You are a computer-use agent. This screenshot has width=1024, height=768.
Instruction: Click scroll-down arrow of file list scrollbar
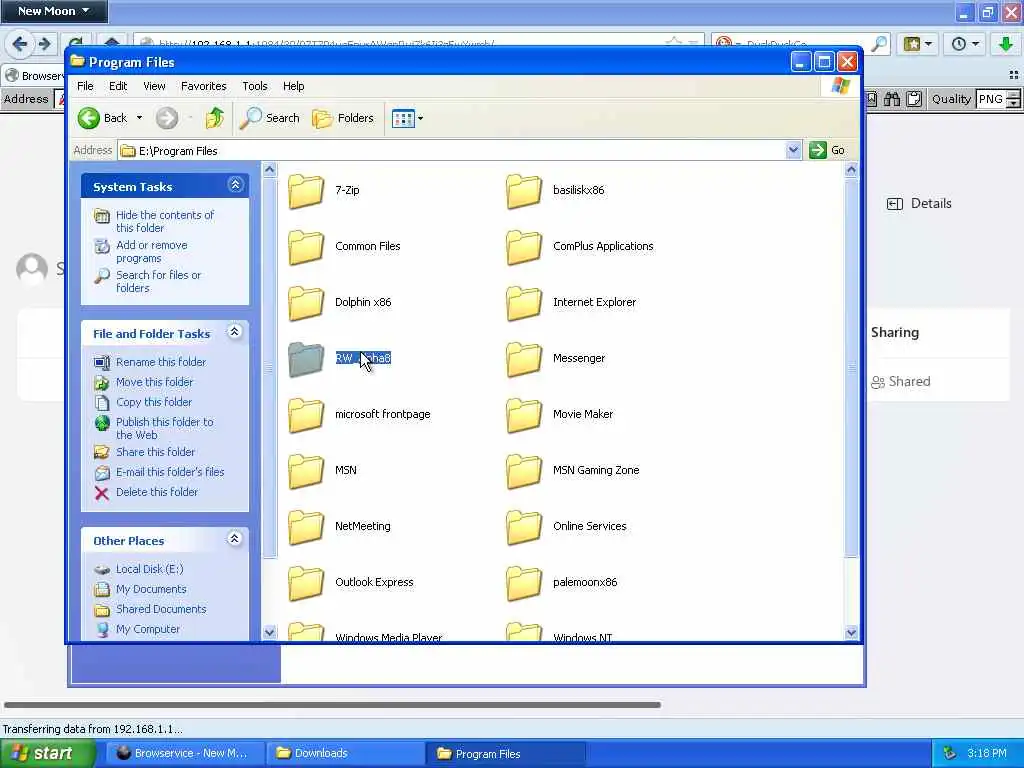click(851, 632)
